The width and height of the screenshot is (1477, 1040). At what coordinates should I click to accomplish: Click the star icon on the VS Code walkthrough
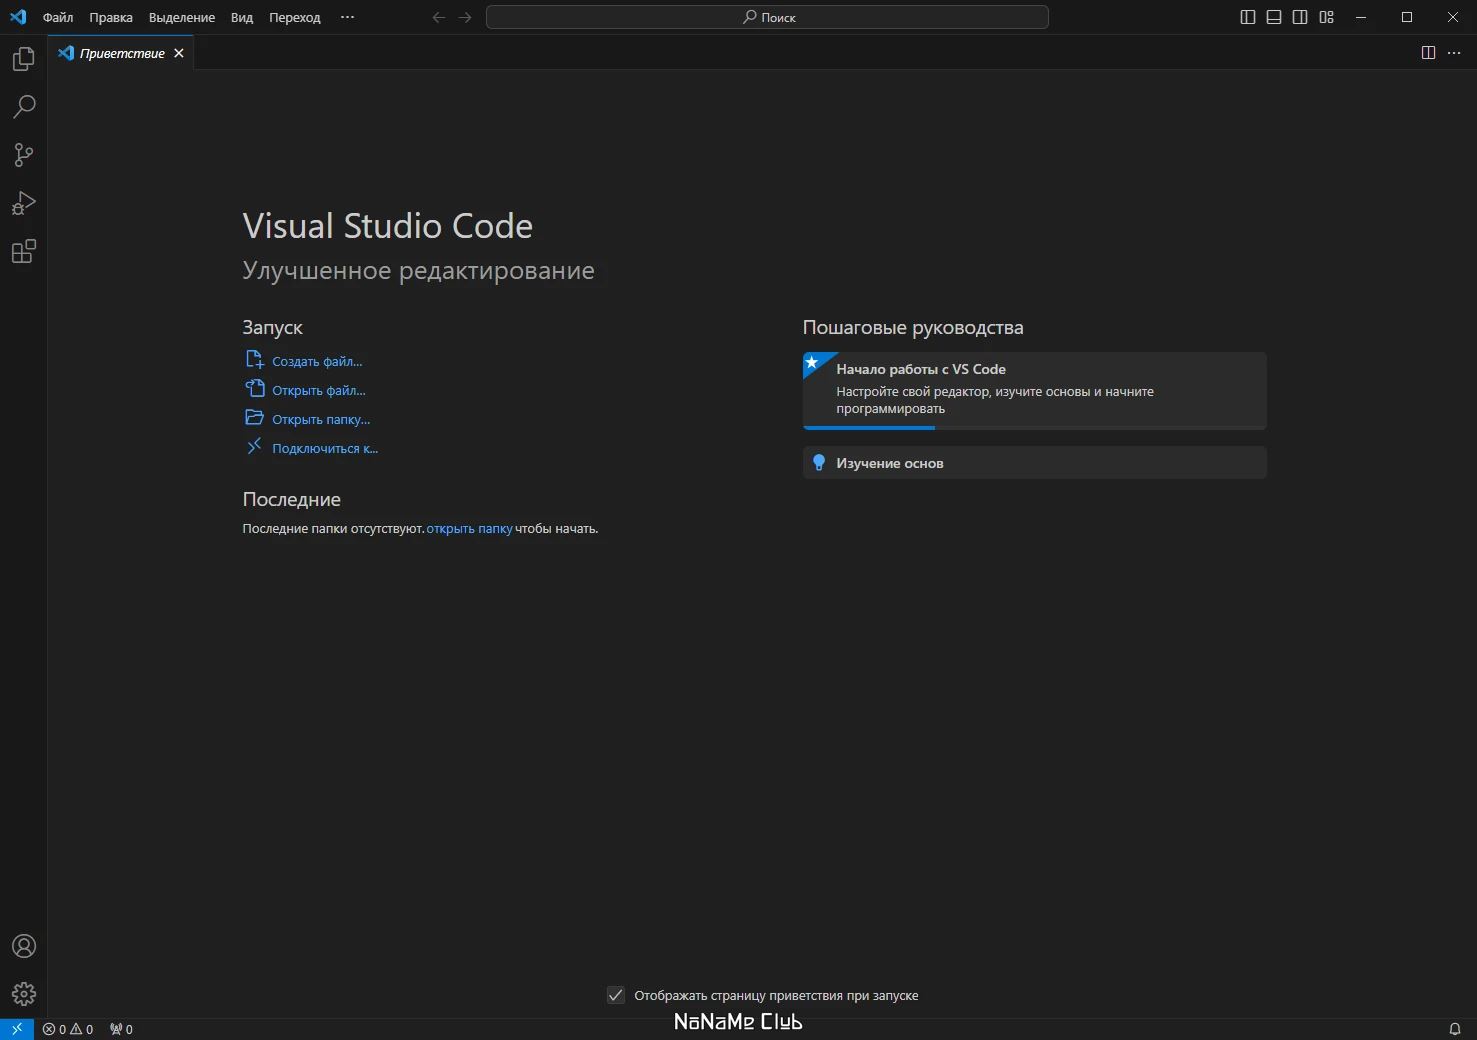(x=813, y=363)
